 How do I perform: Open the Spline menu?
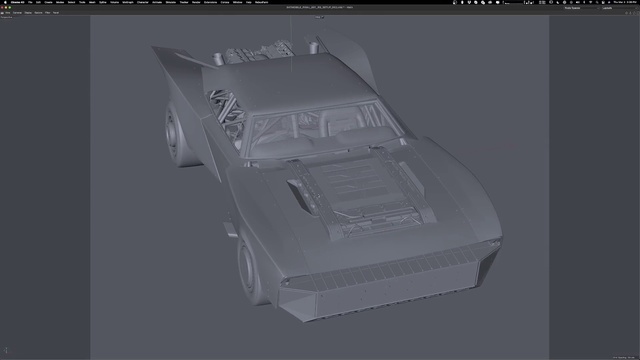pos(103,2)
